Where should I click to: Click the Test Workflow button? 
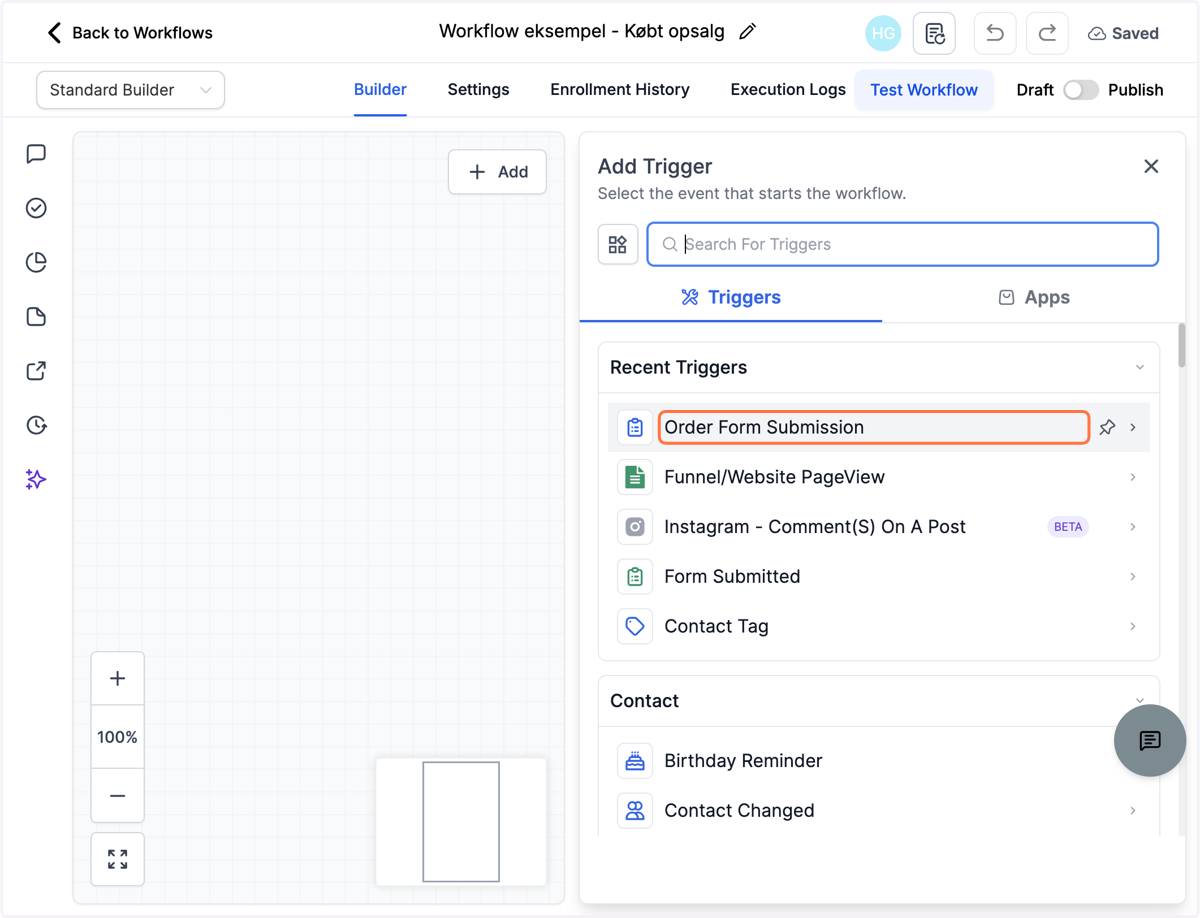924,90
